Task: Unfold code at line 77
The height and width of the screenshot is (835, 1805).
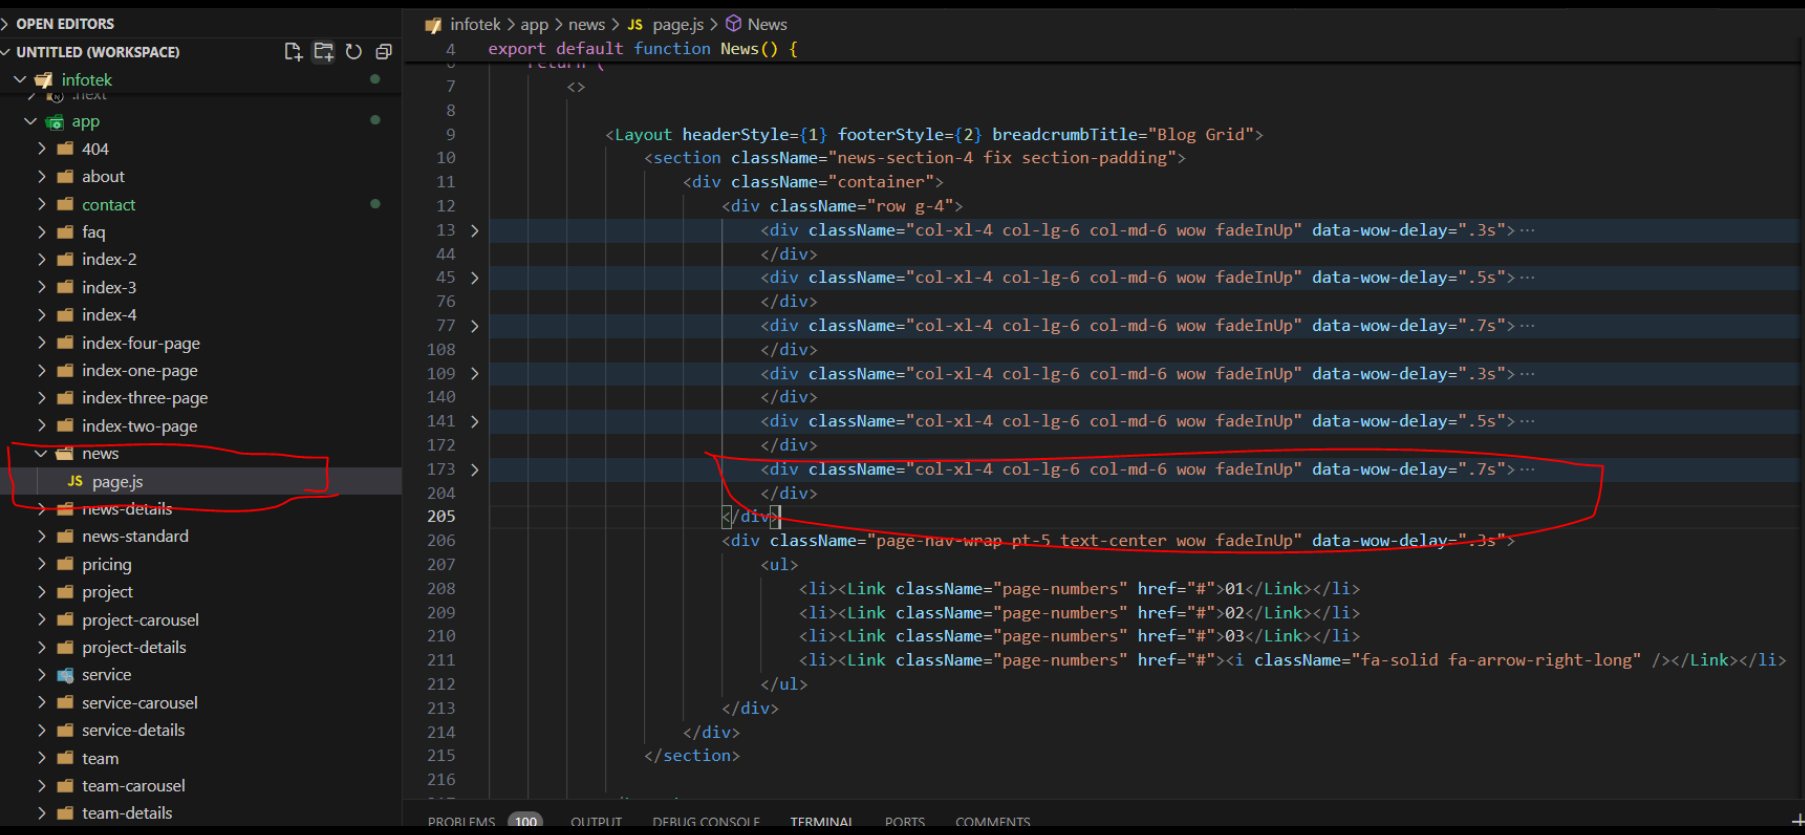Action: 474,326
